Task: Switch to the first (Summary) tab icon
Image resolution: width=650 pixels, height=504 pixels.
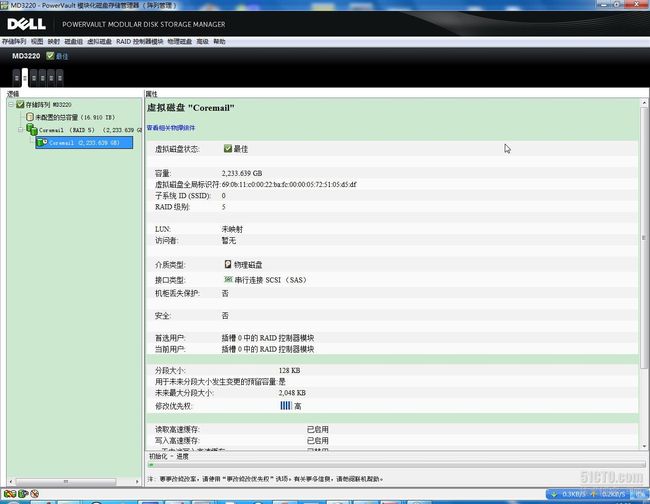Action: pos(17,78)
